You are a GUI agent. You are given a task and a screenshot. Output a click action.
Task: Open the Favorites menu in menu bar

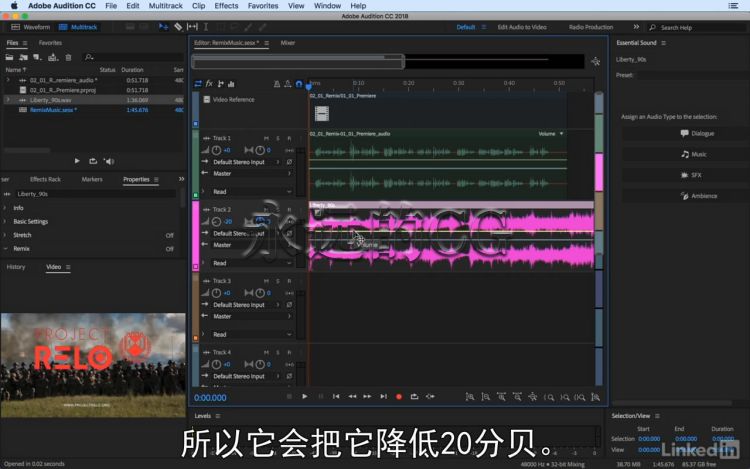click(263, 6)
